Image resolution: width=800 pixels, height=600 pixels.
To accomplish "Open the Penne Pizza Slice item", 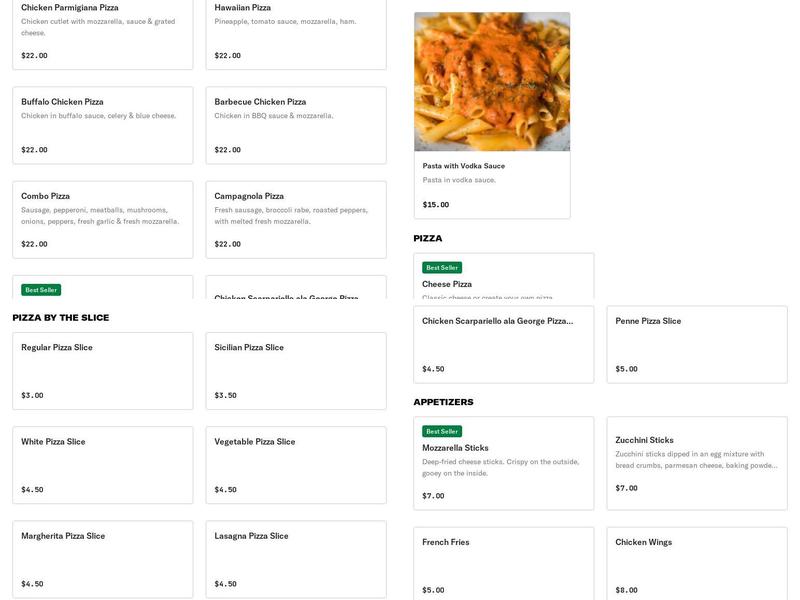I will (696, 344).
